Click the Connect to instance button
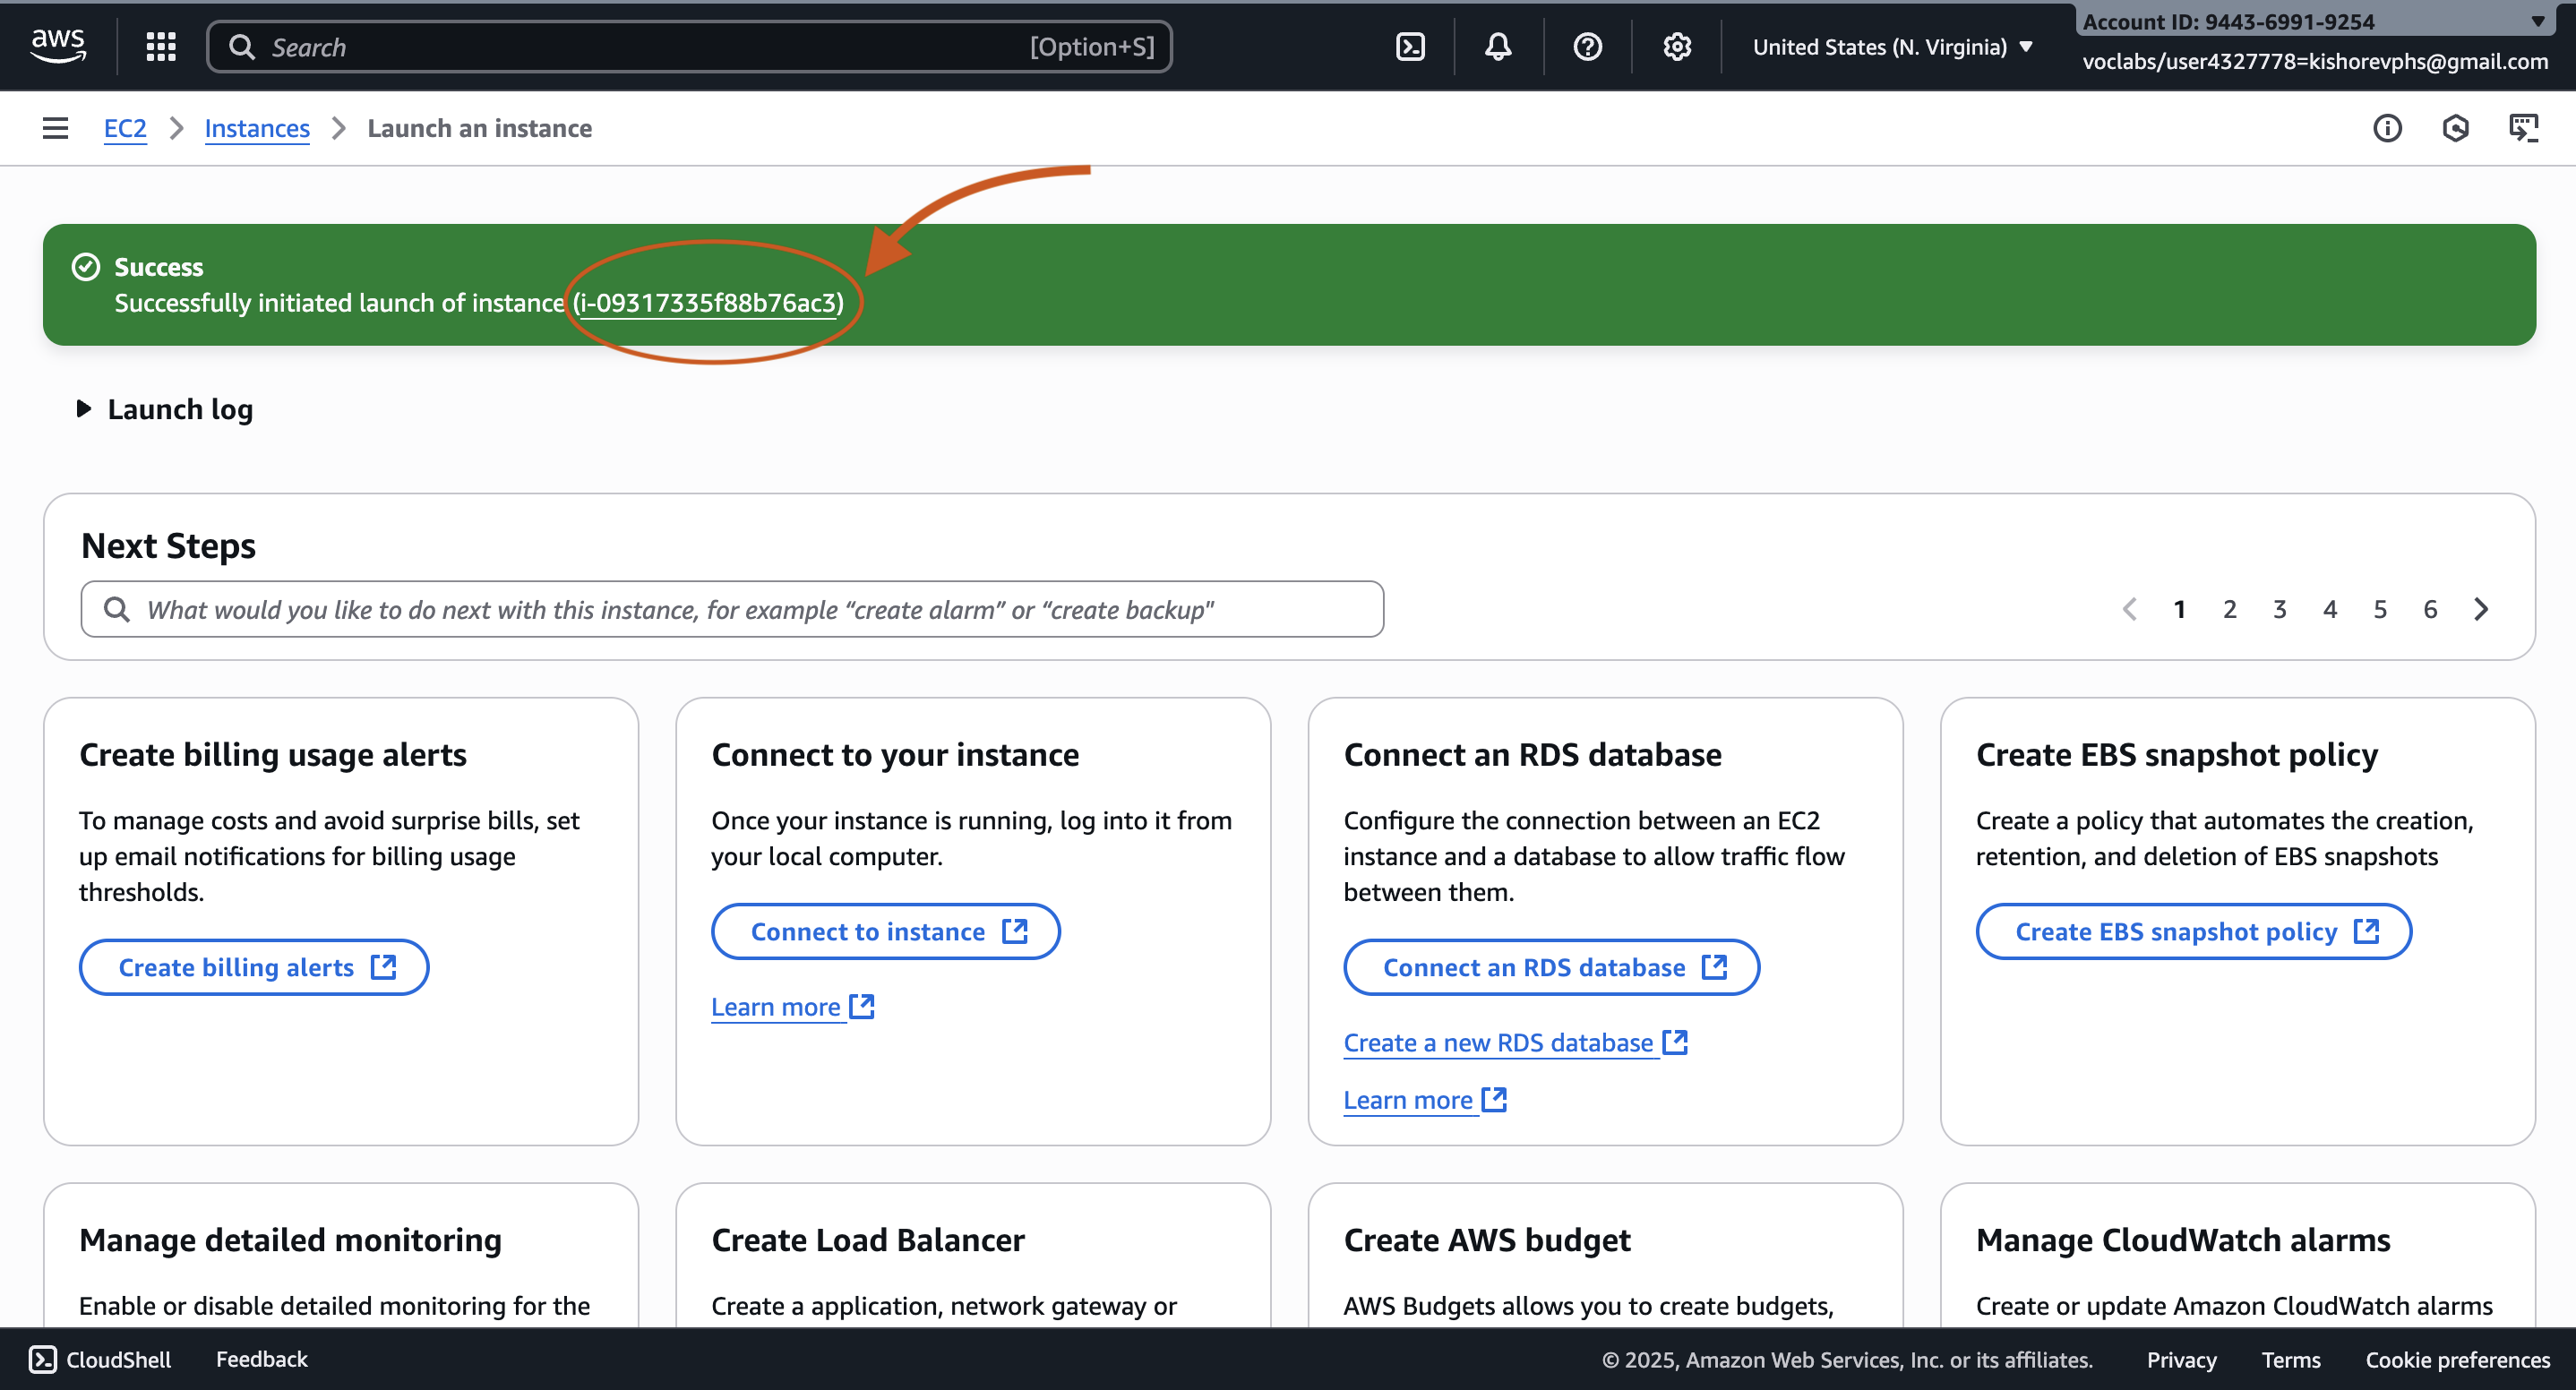The width and height of the screenshot is (2576, 1390). tap(885, 931)
